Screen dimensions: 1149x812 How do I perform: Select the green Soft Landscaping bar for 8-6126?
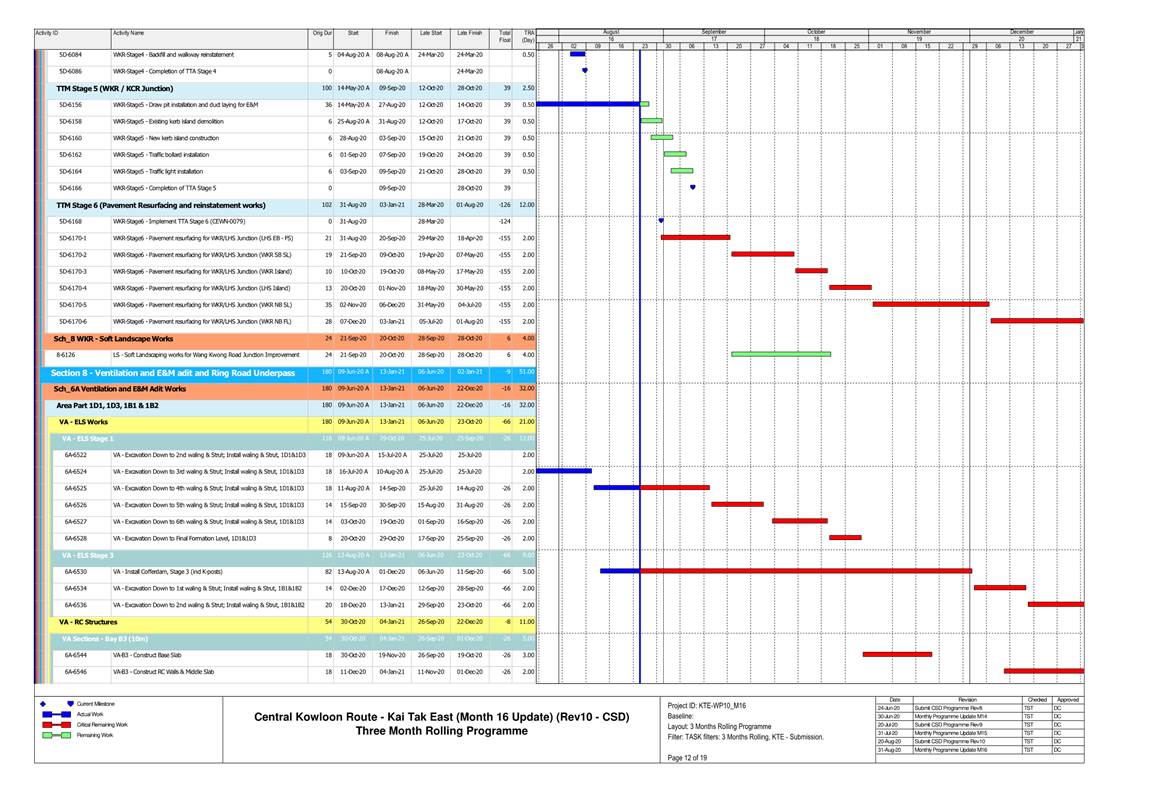(x=780, y=354)
